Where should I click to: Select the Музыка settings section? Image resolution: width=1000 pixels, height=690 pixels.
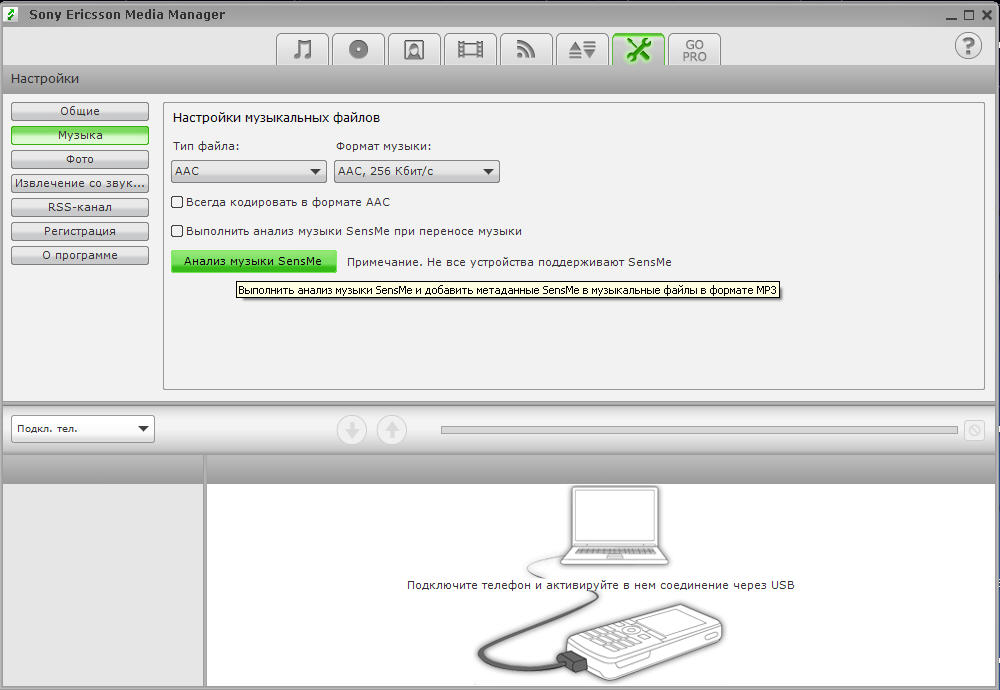point(80,135)
